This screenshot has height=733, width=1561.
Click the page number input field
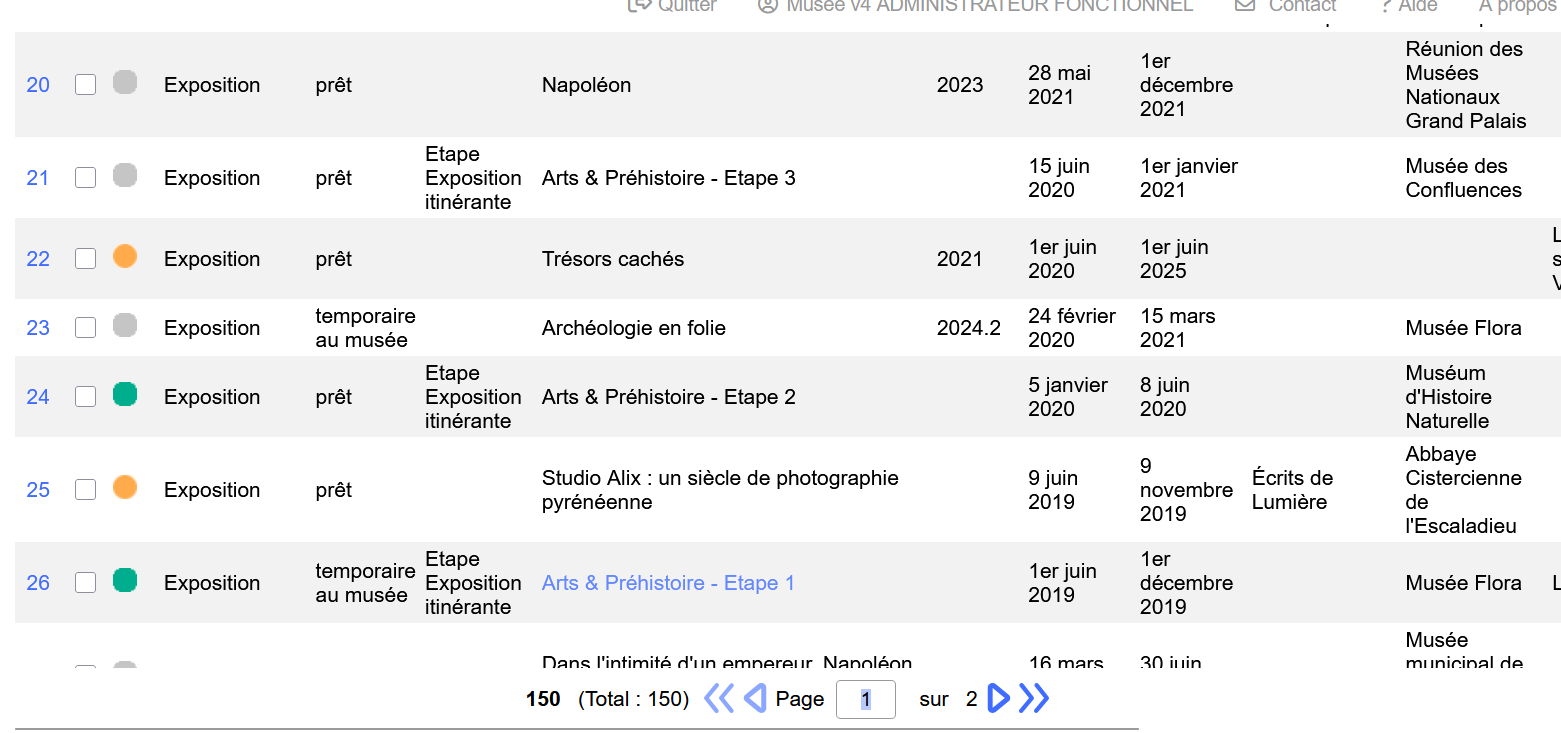pos(865,699)
